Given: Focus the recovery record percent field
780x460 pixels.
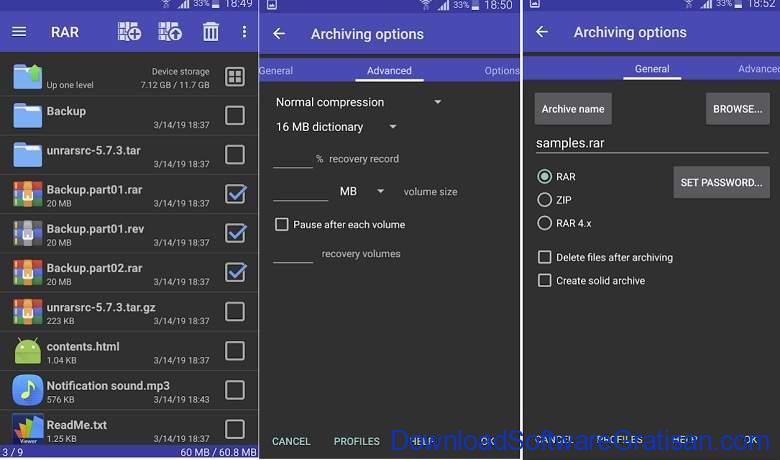Looking at the screenshot, I should coord(292,159).
